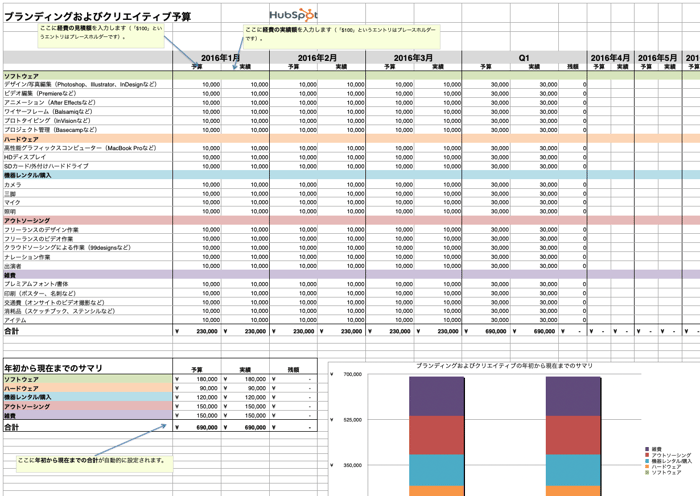The image size is (700, 496).
Task: Click the Q1 quarter header
Action: point(524,58)
